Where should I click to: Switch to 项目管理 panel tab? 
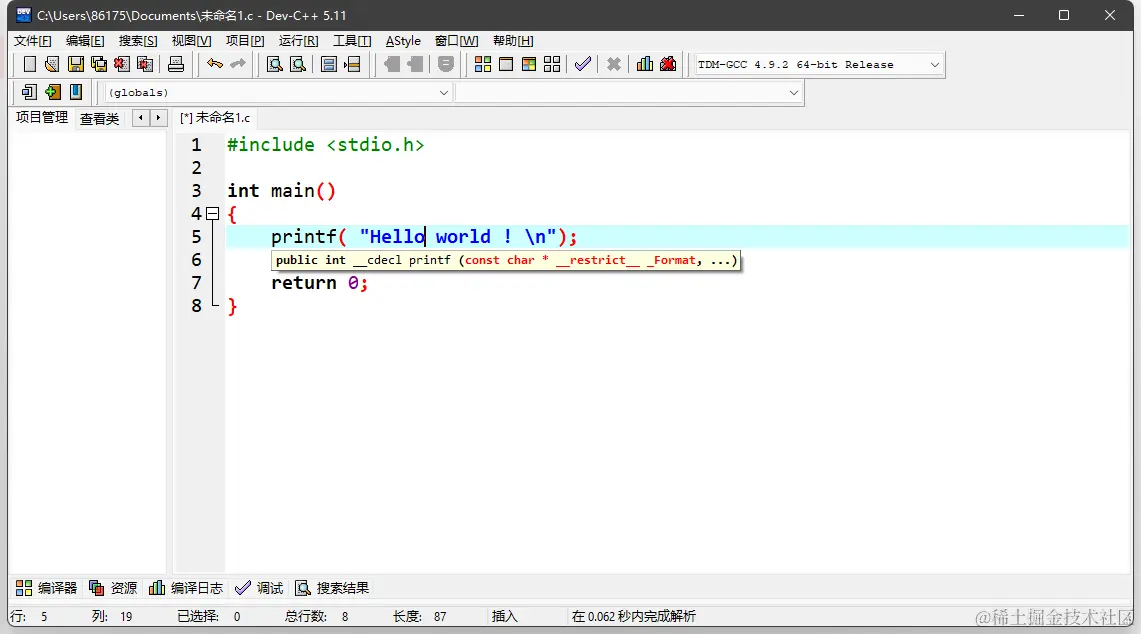click(42, 117)
